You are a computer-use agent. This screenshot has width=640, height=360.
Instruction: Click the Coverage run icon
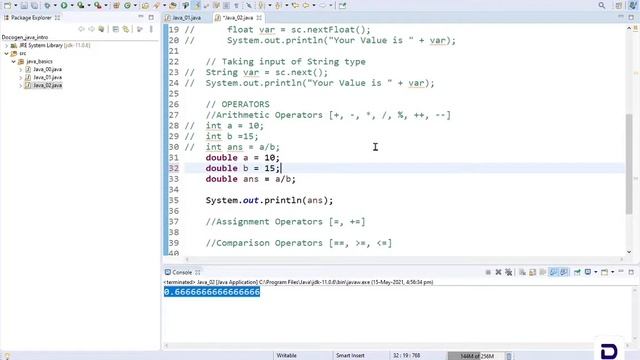(80, 6)
